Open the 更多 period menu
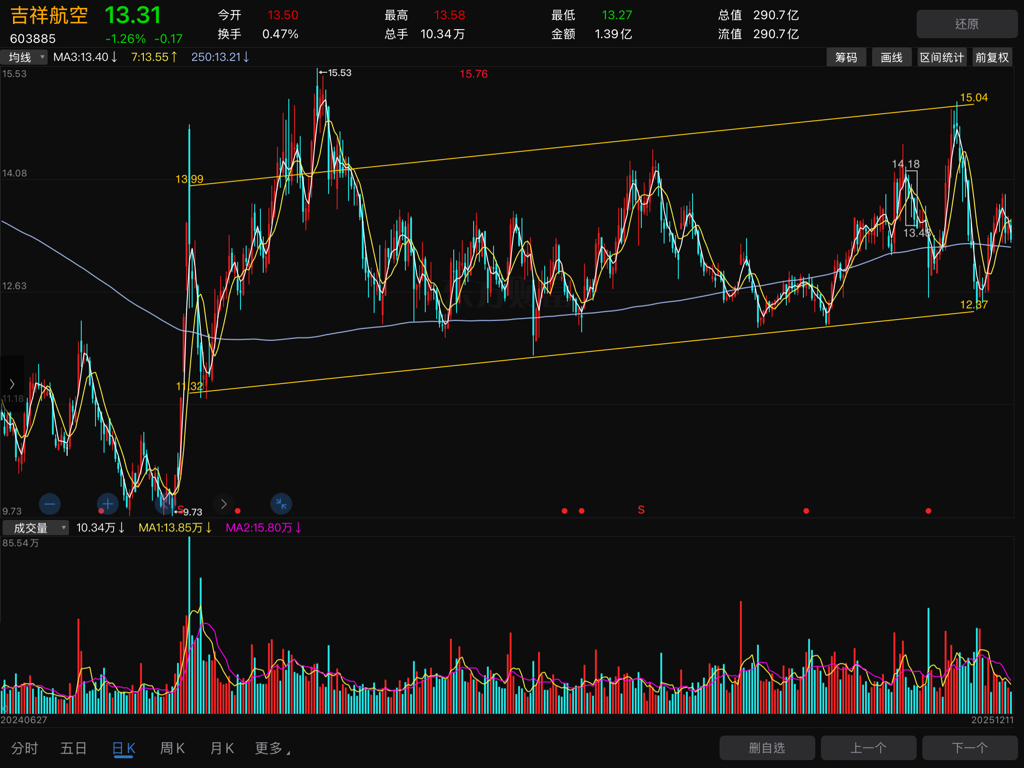Viewport: 1024px width, 768px height. tap(272, 748)
